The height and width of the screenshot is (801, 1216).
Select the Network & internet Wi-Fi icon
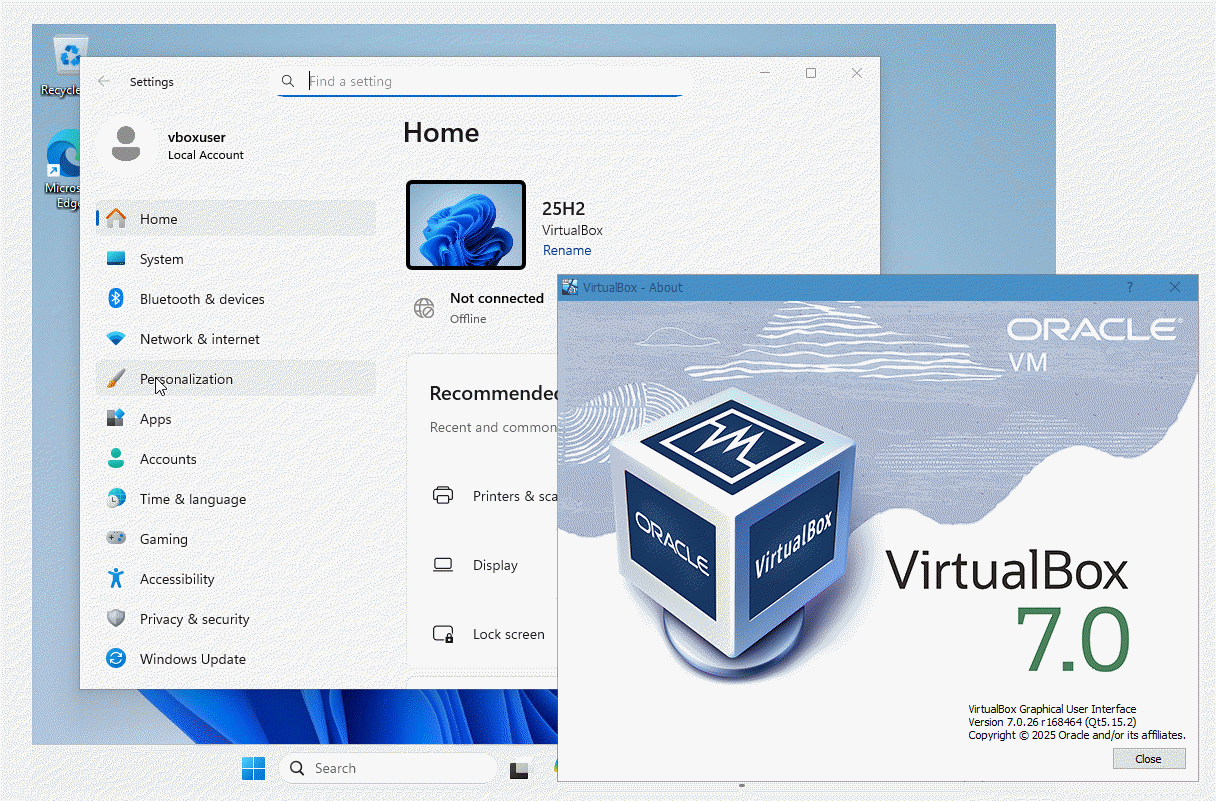pyautogui.click(x=116, y=339)
